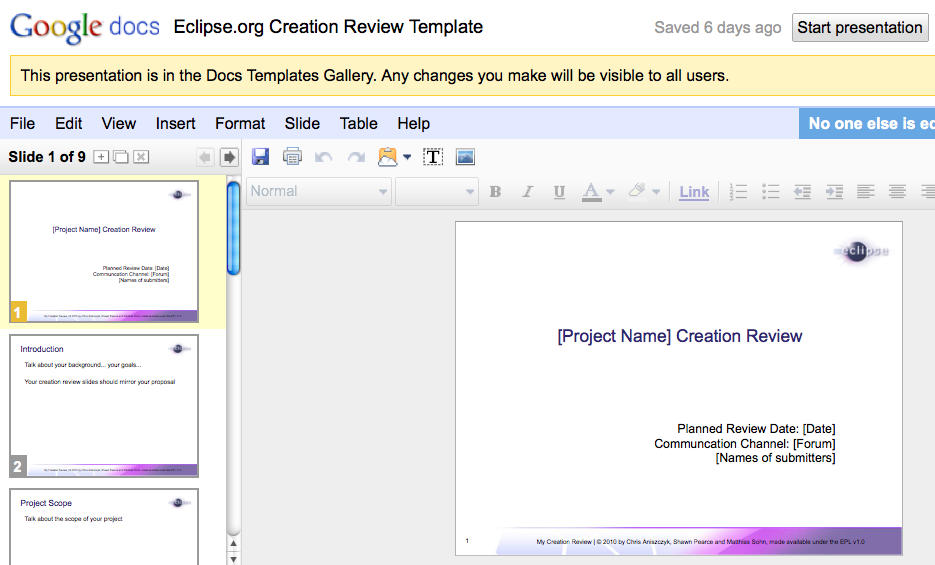Open the Table menu
The width and height of the screenshot is (935, 565).
(358, 123)
